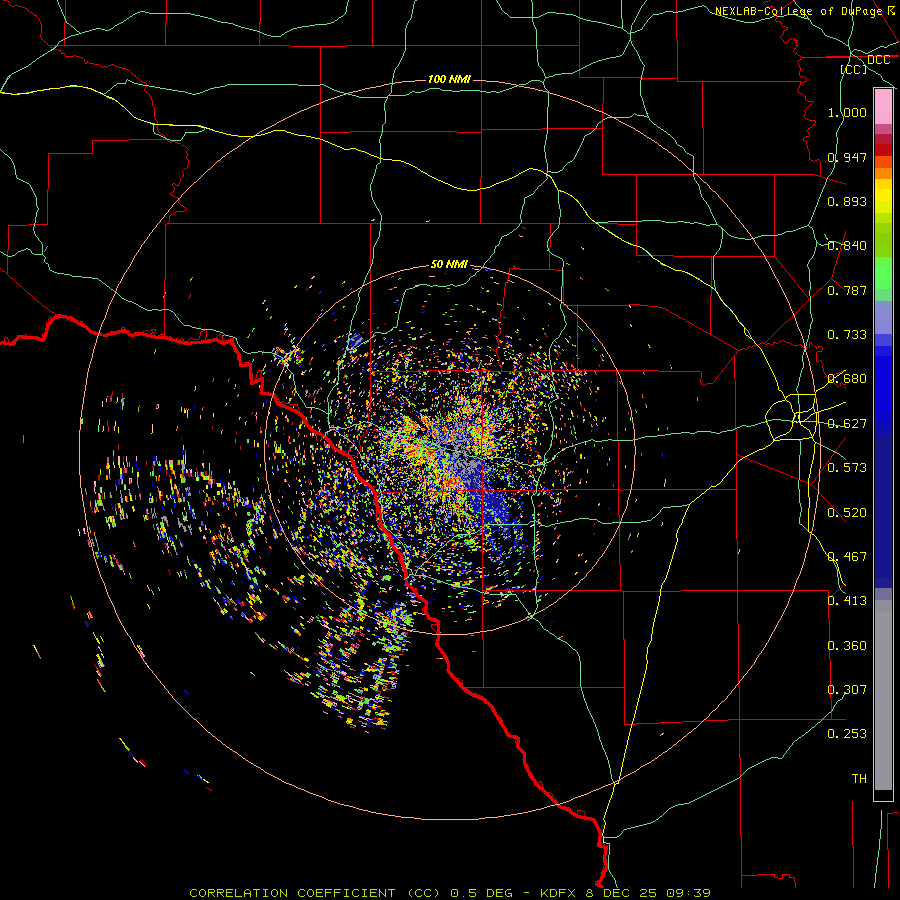Click the 0.733 scale value
The width and height of the screenshot is (900, 900).
(847, 335)
